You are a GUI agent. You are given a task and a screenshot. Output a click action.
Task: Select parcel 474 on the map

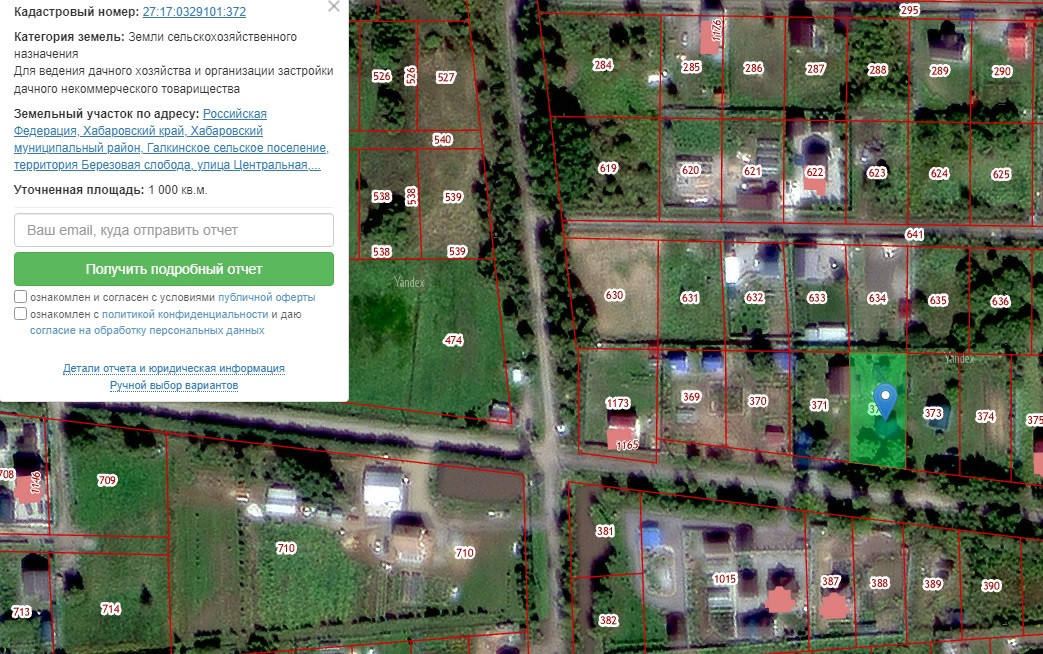453,340
